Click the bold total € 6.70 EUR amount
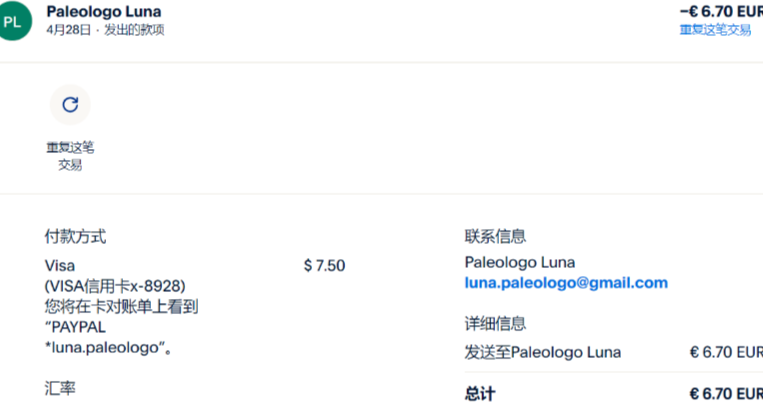Viewport: 763px width, 406px height. [725, 393]
